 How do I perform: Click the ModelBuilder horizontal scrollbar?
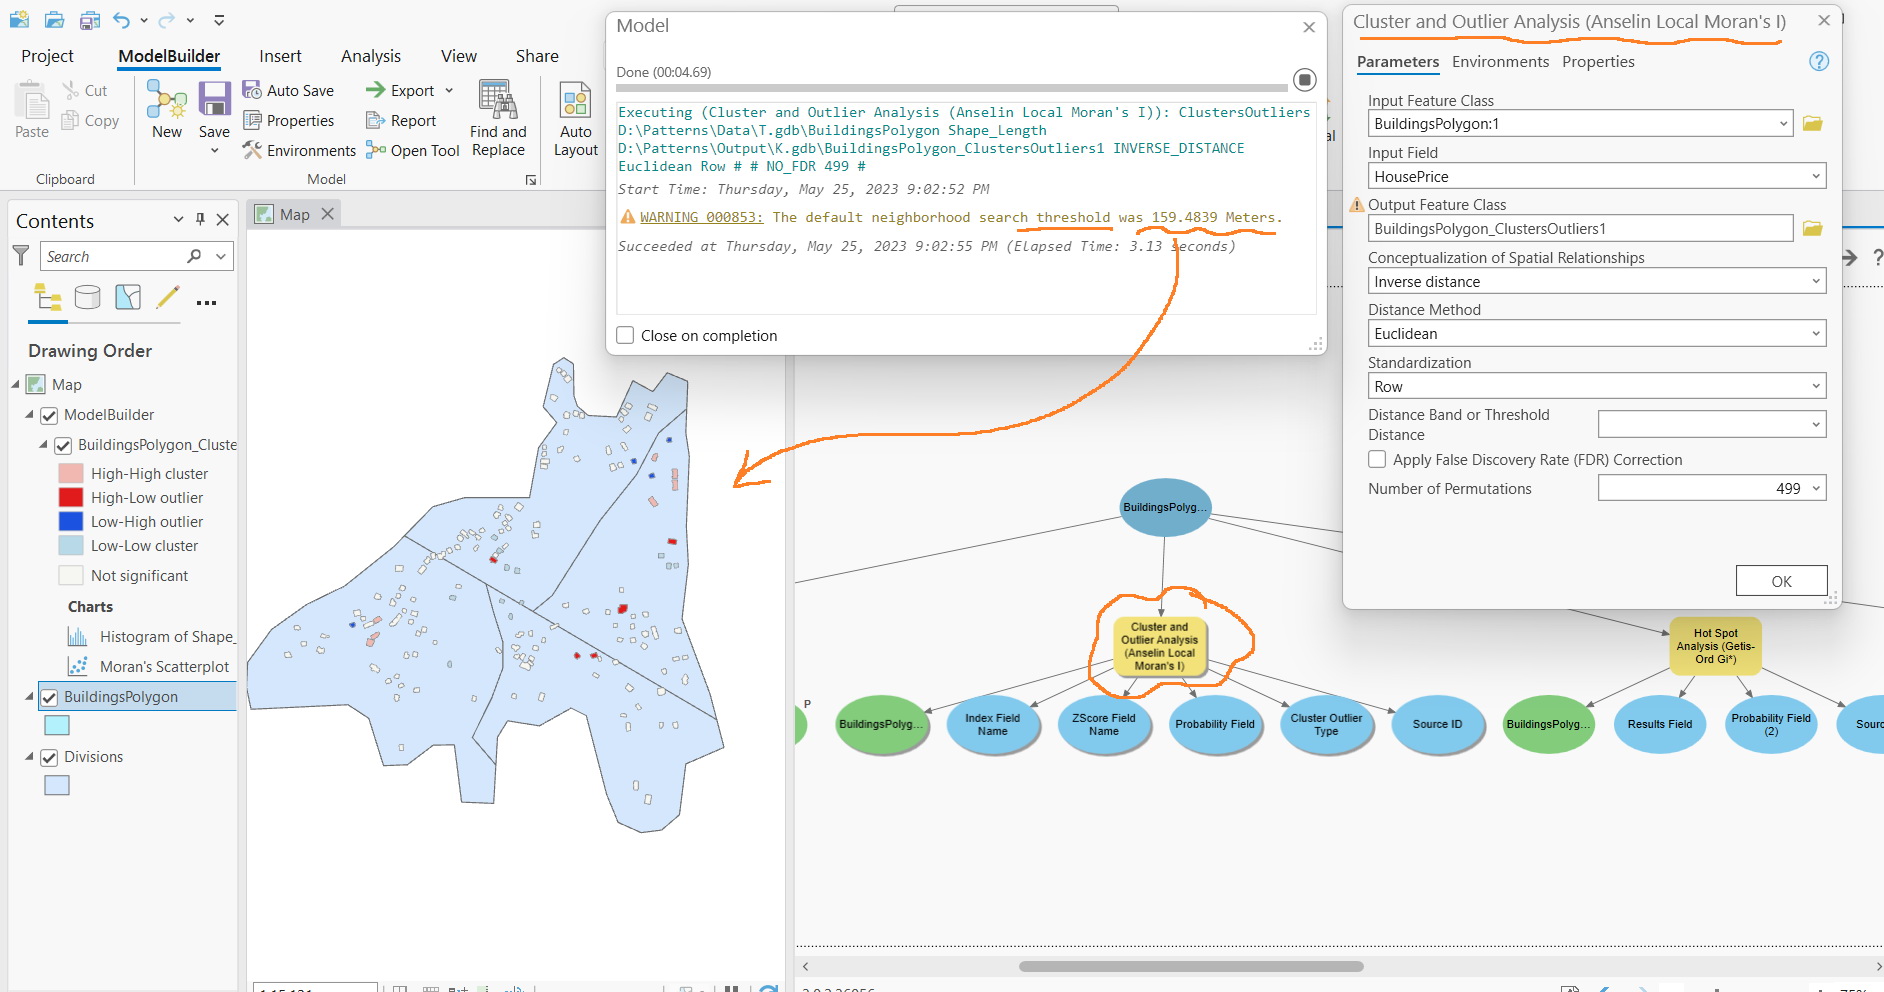click(x=1190, y=966)
